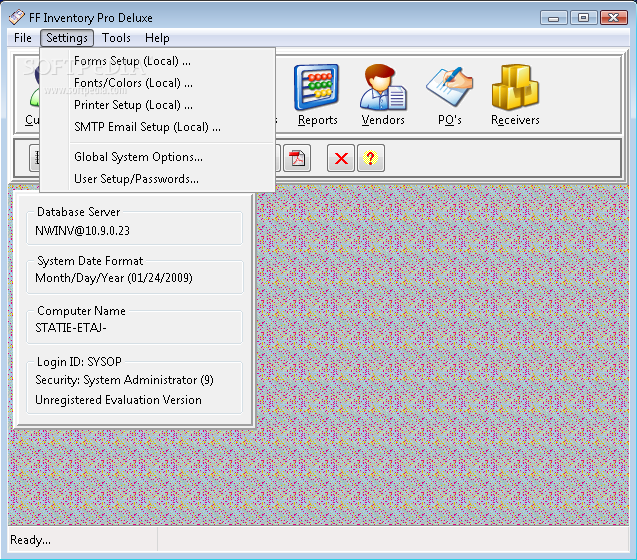Open Global System Options from menu
Screen dimensions: 637x560
pos(158,157)
